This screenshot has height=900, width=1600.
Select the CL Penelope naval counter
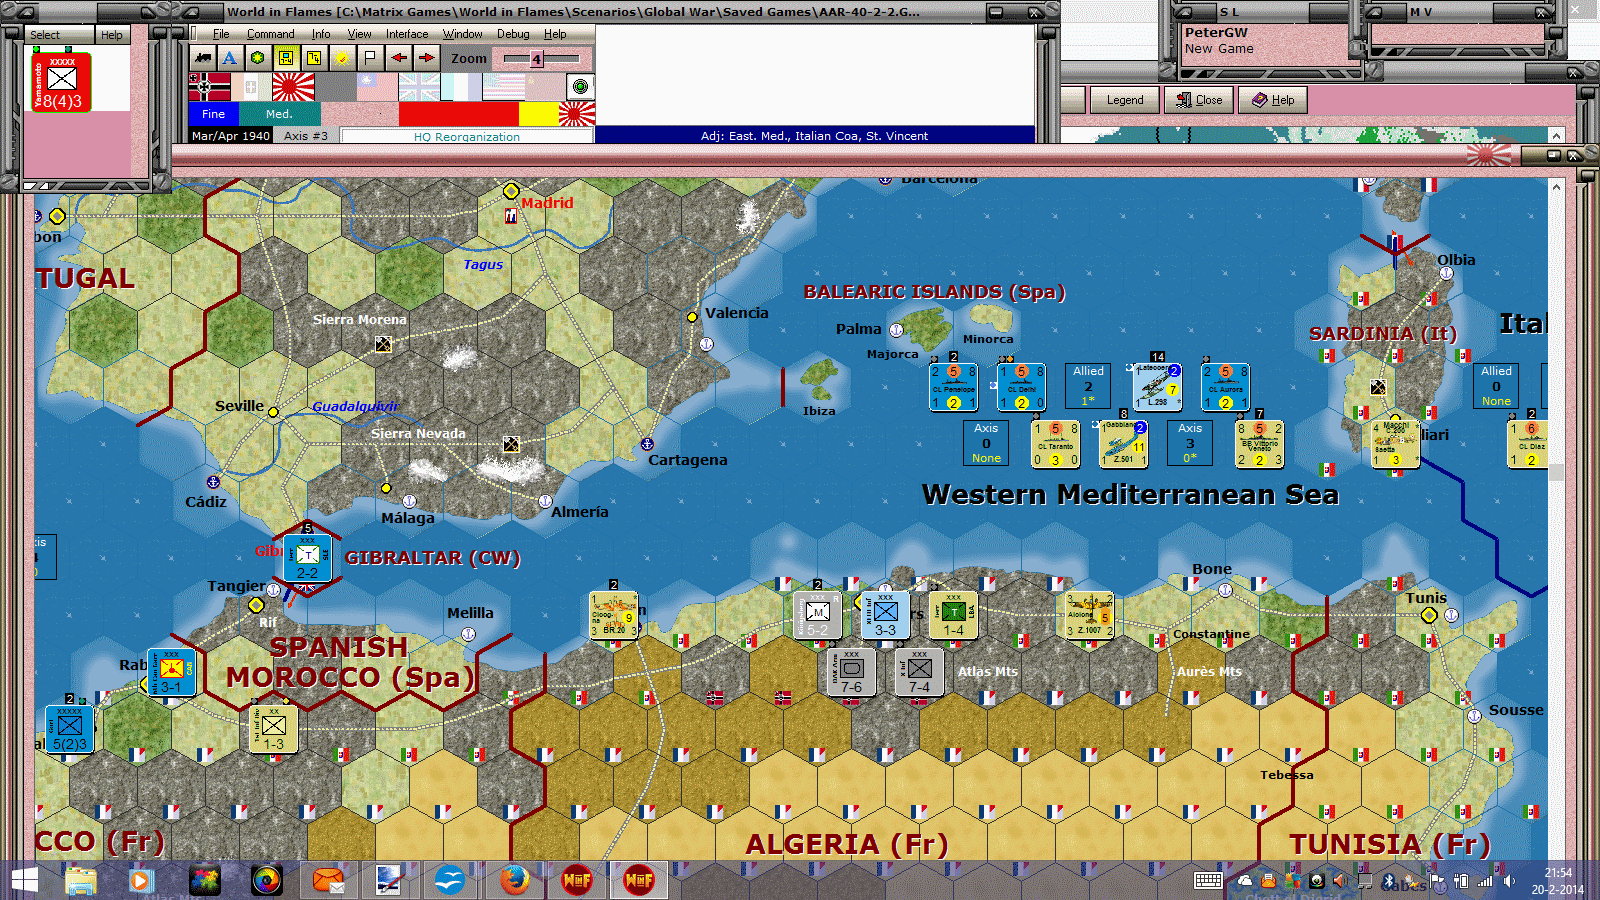[x=953, y=387]
